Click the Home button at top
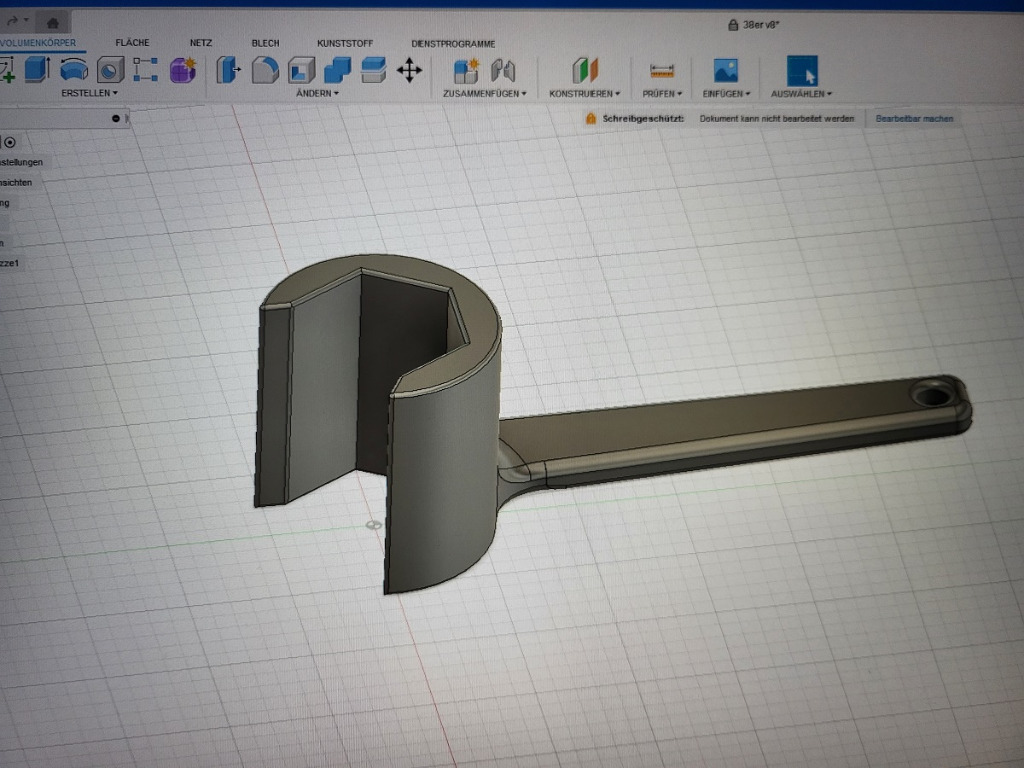Viewport: 1024px width, 768px height. click(x=52, y=21)
